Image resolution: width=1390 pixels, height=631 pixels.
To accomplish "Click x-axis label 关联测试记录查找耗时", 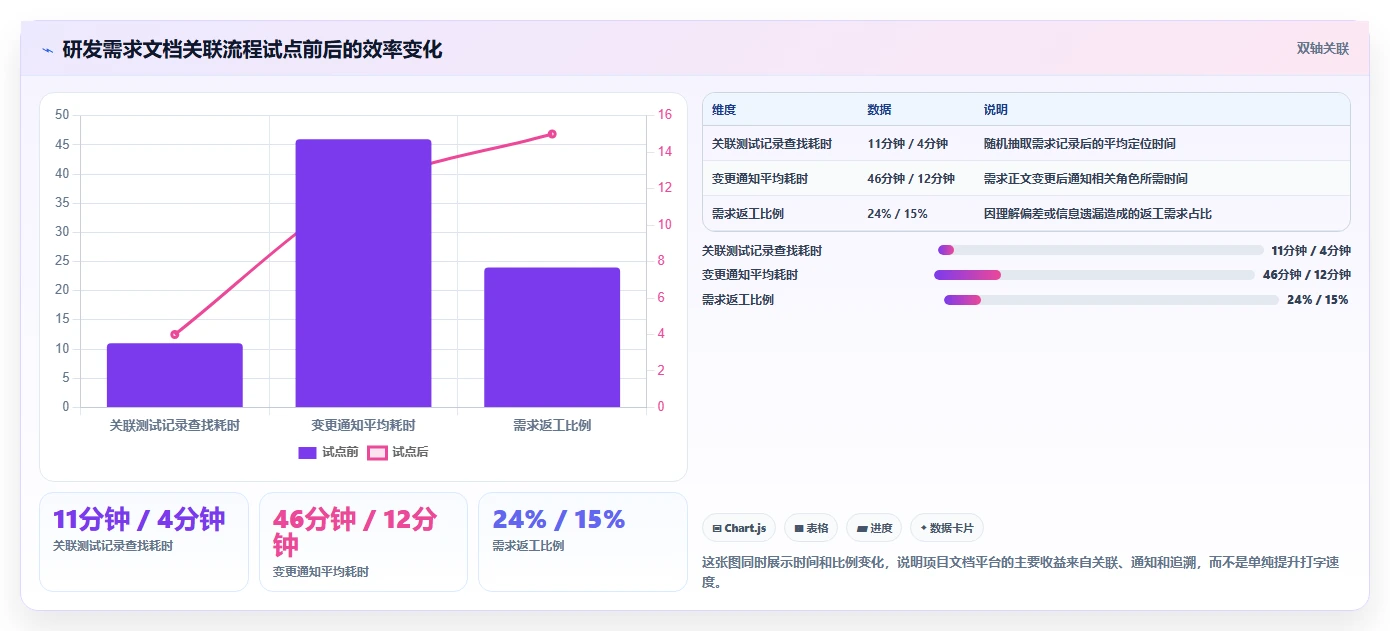I will point(175,425).
